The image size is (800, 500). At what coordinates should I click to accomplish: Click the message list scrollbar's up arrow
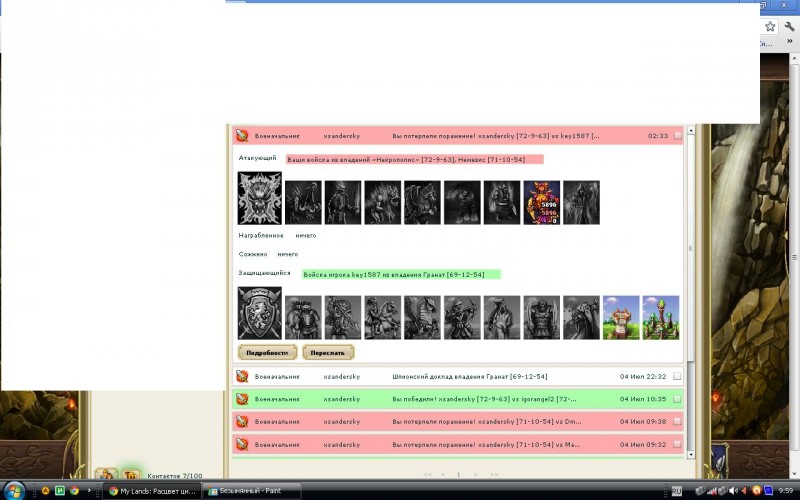click(x=691, y=131)
